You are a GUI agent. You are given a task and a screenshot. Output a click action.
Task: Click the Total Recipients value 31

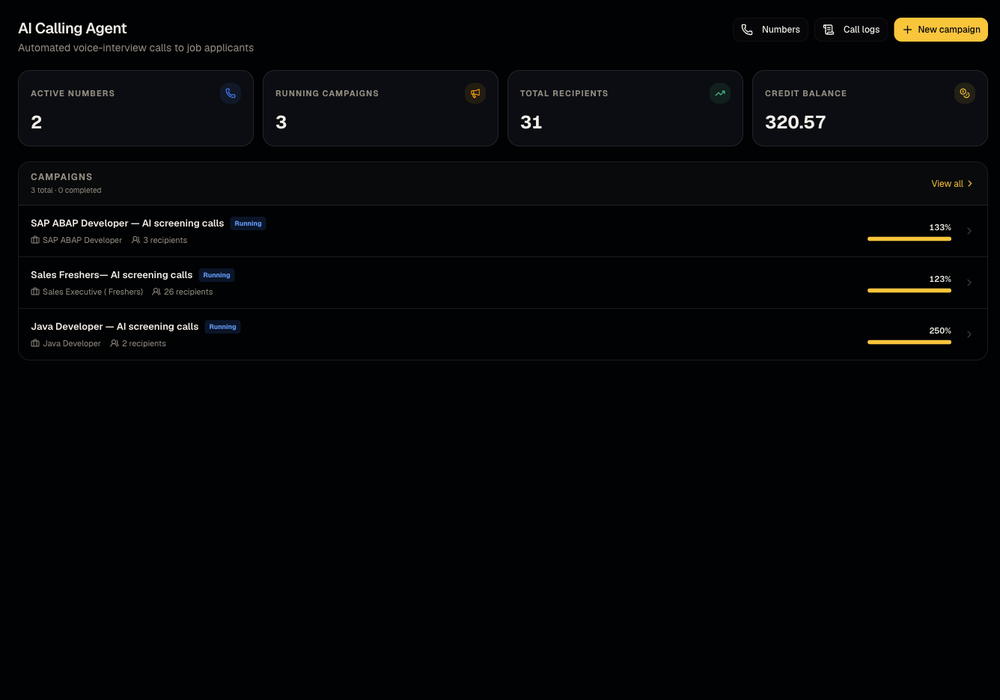coord(531,122)
